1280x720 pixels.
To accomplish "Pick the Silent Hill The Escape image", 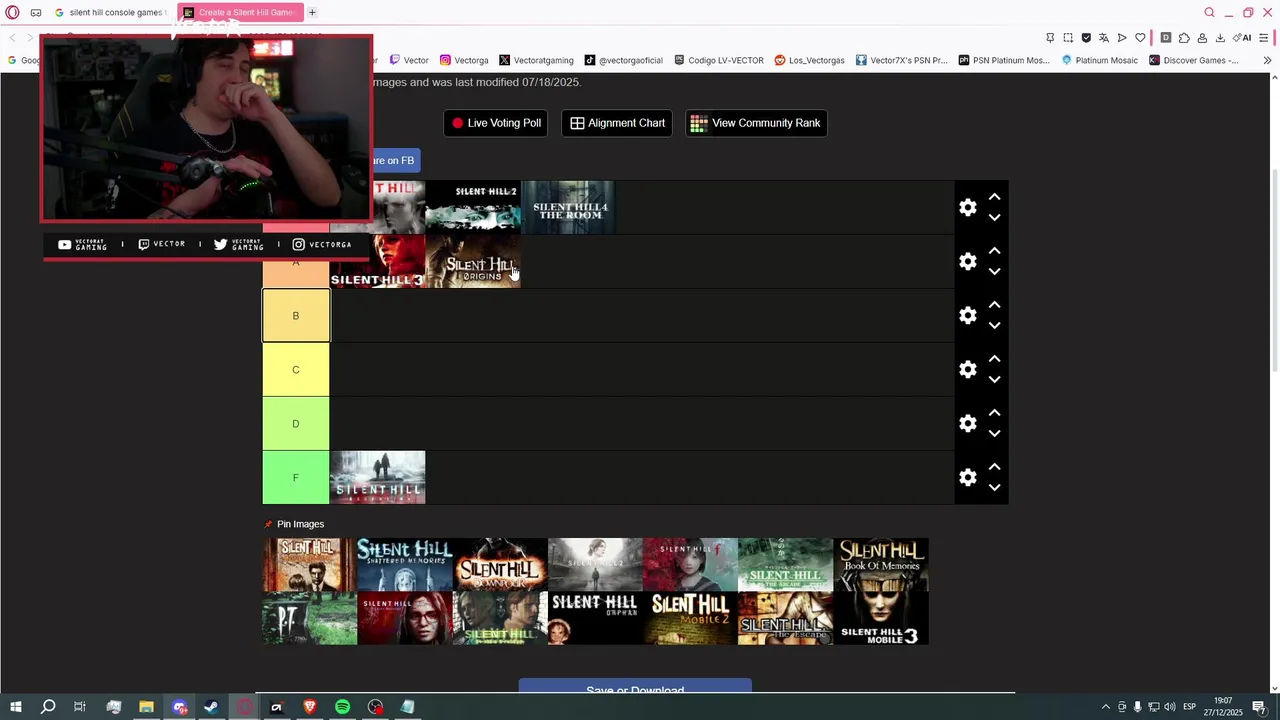I will (786, 618).
